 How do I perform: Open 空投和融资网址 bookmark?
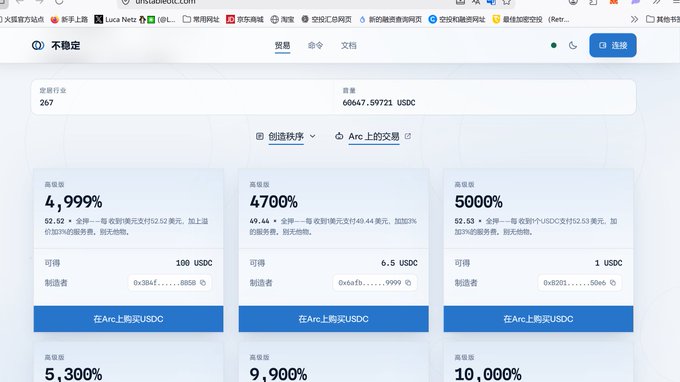(457, 20)
